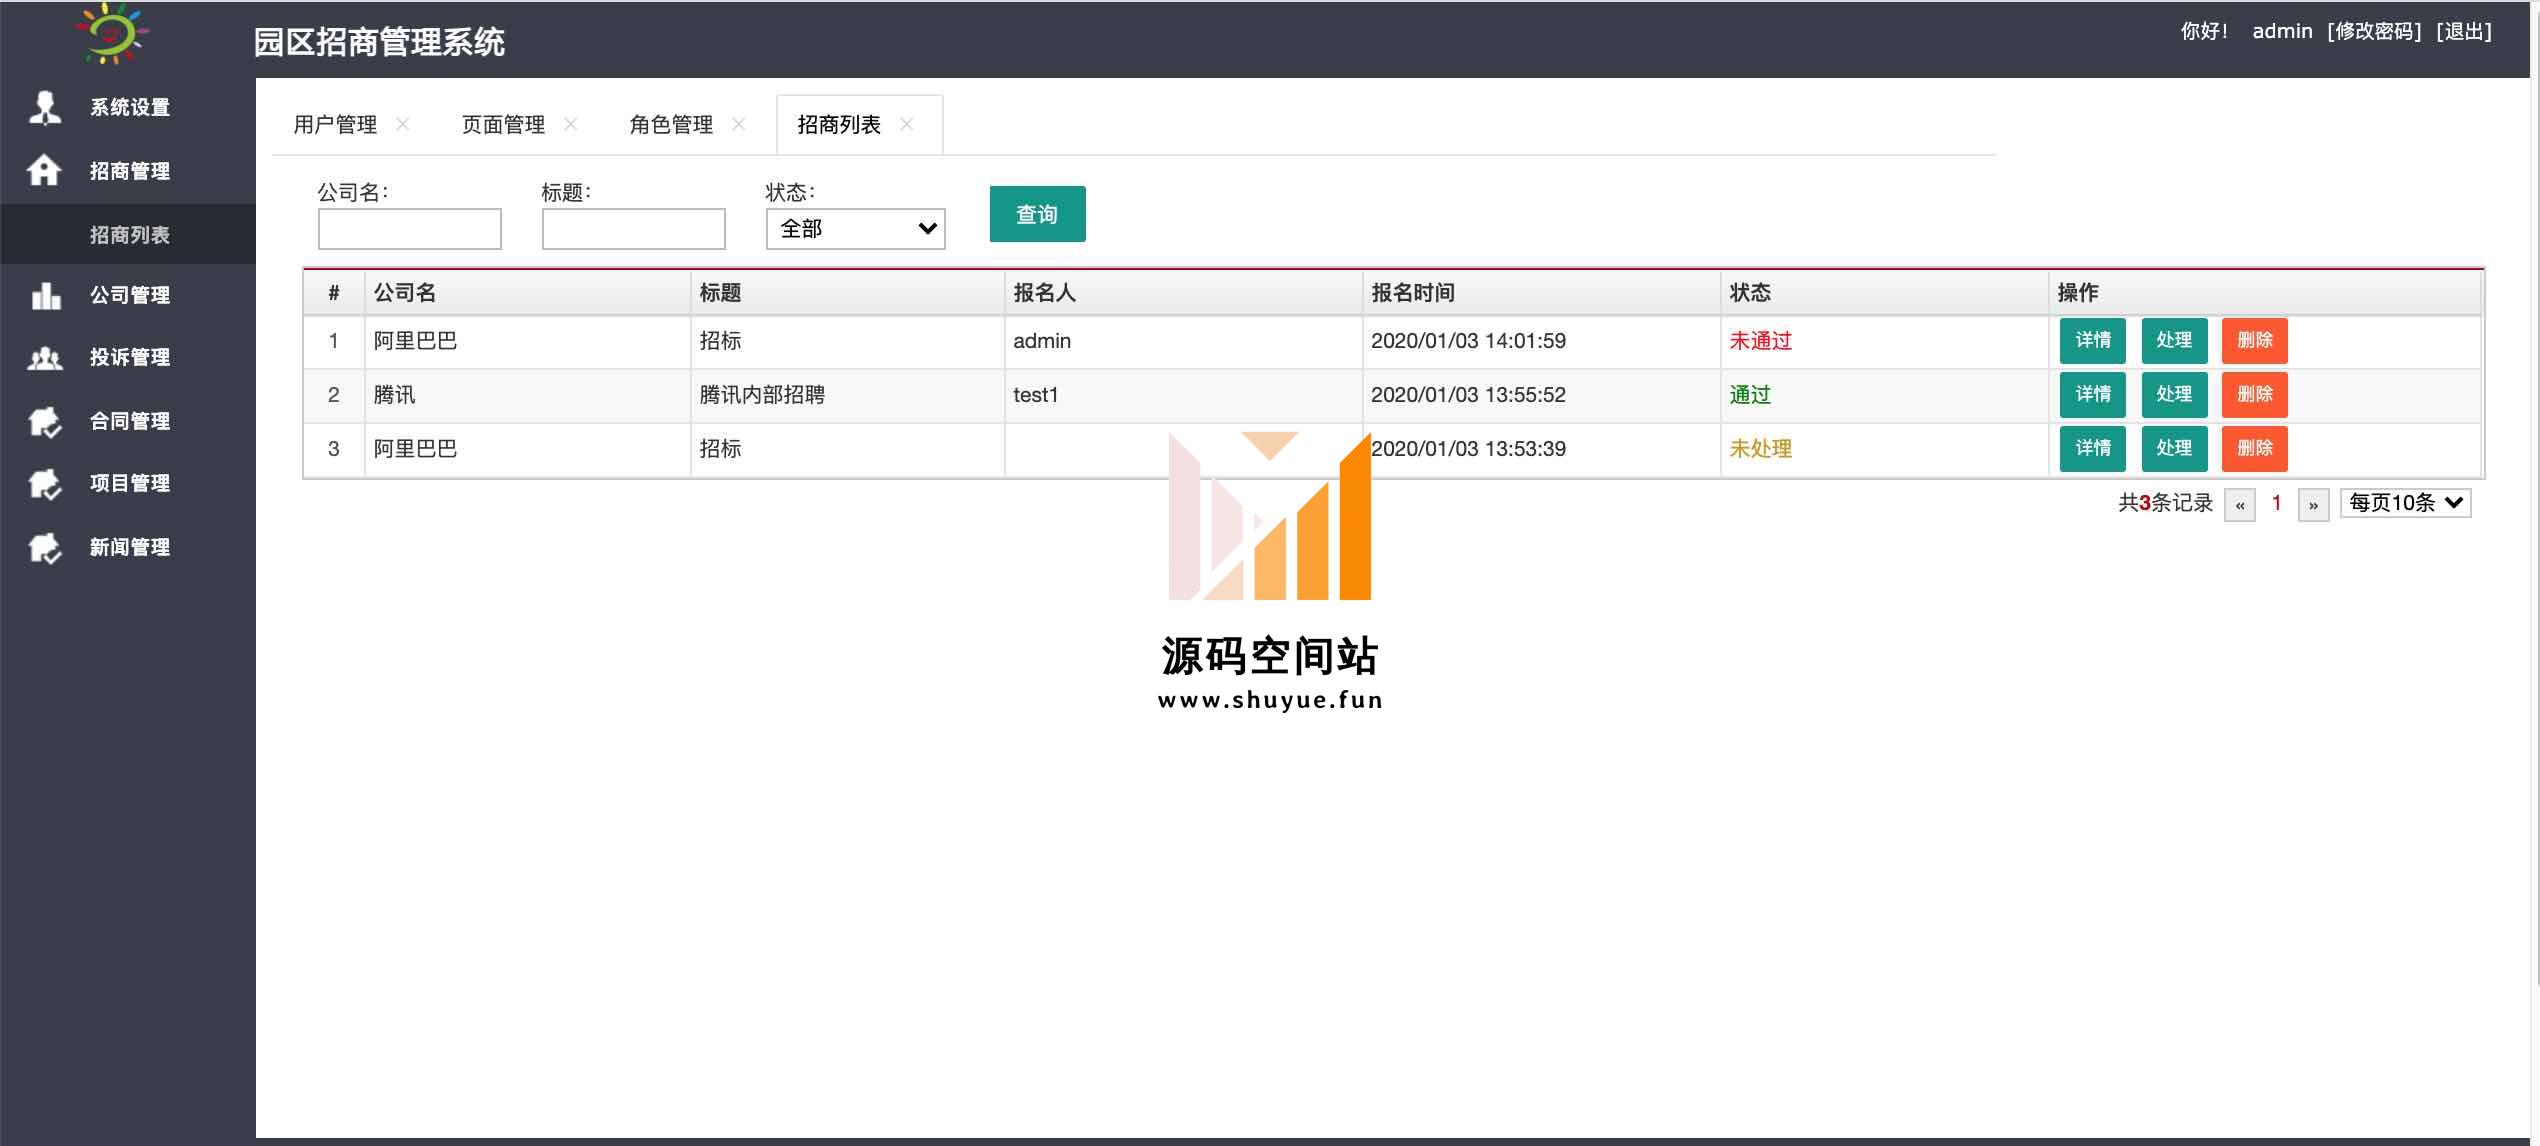
Task: Focus the 标题 input field
Action: 633,229
